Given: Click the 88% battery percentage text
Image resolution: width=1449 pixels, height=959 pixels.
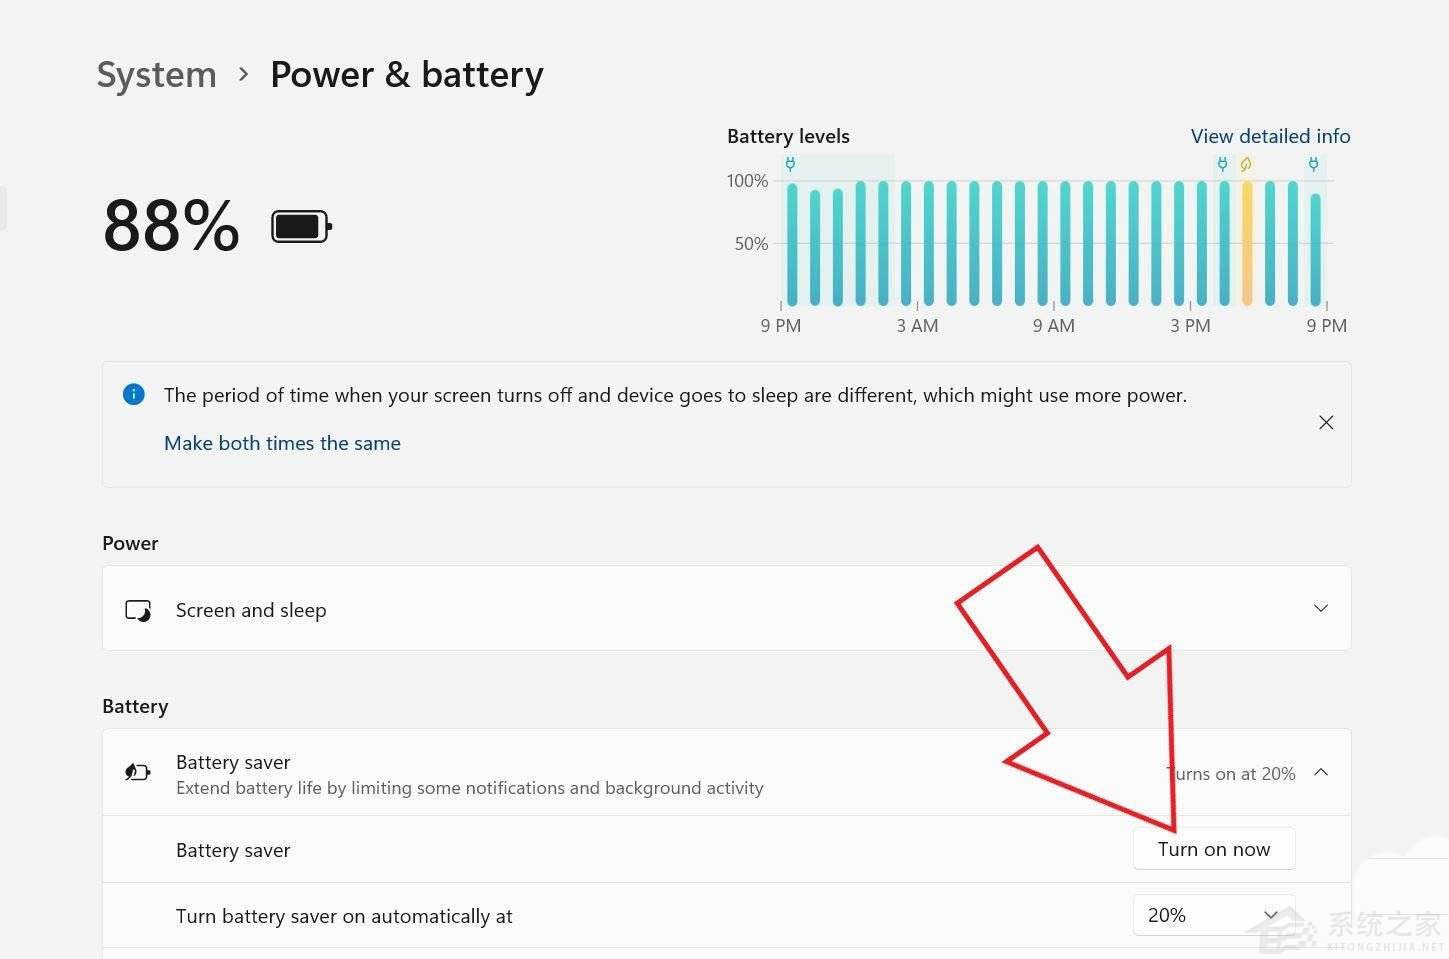Looking at the screenshot, I should pos(171,226).
